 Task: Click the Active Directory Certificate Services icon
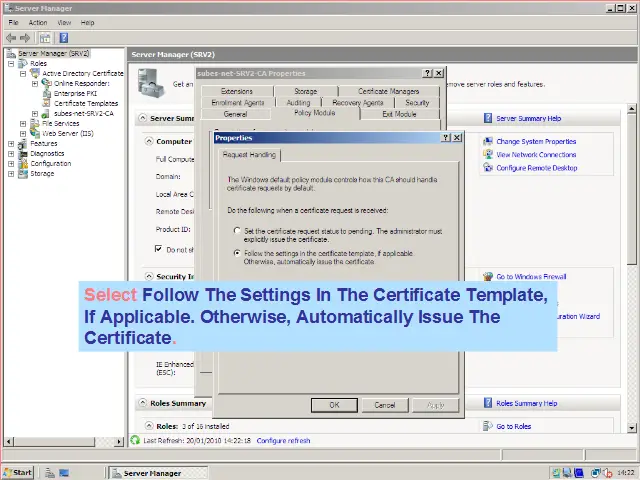click(x=36, y=73)
